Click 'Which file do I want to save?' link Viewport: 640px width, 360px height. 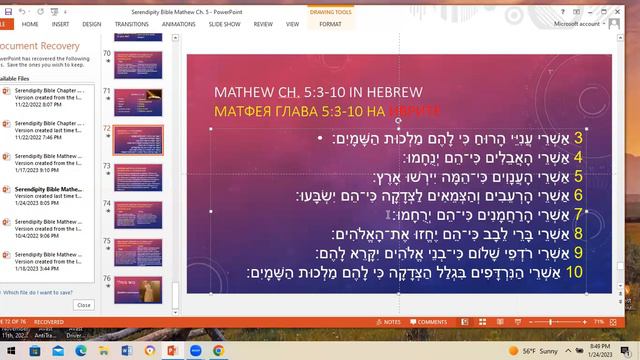point(37,292)
